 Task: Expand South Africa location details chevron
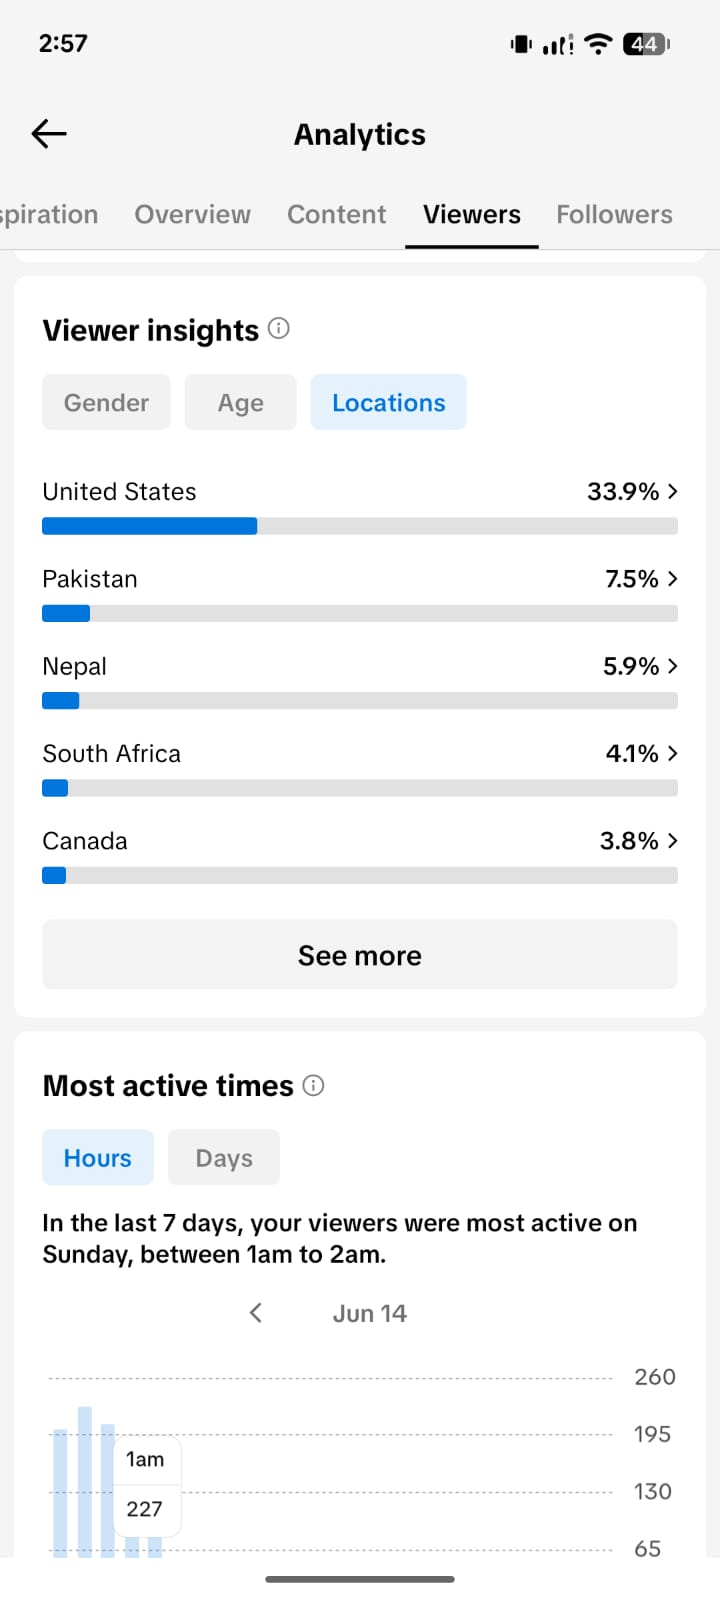(673, 753)
